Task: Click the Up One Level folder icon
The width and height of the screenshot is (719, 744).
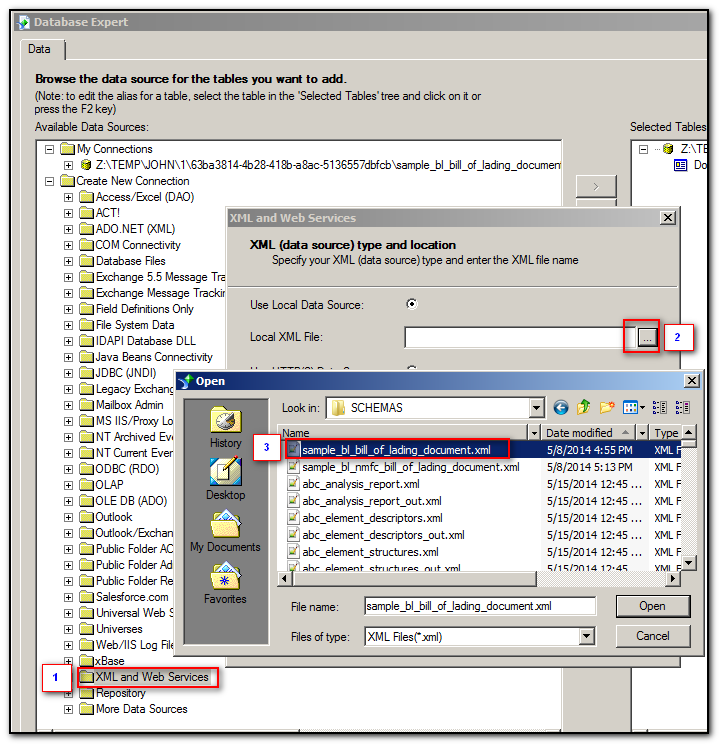Action: tap(584, 408)
